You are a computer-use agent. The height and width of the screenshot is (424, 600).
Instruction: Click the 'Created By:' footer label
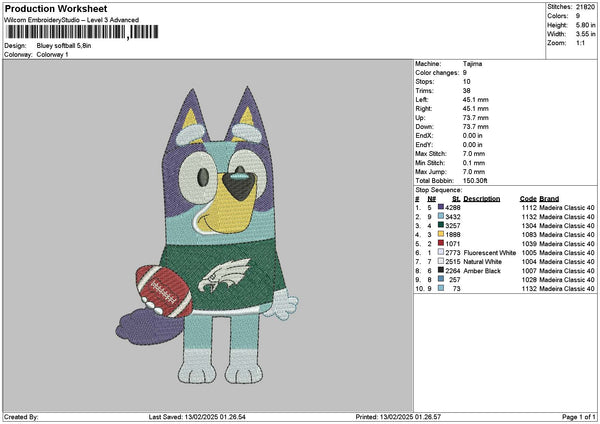coord(21,417)
